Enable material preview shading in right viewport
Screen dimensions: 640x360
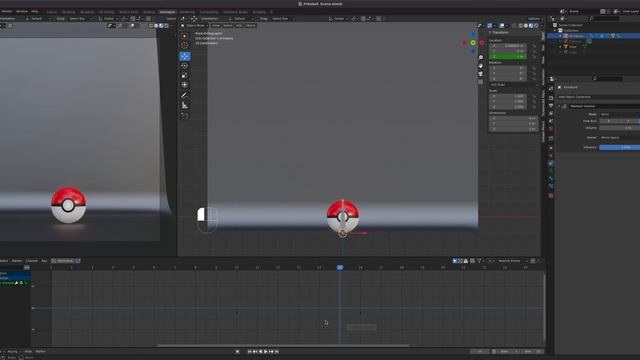531,26
